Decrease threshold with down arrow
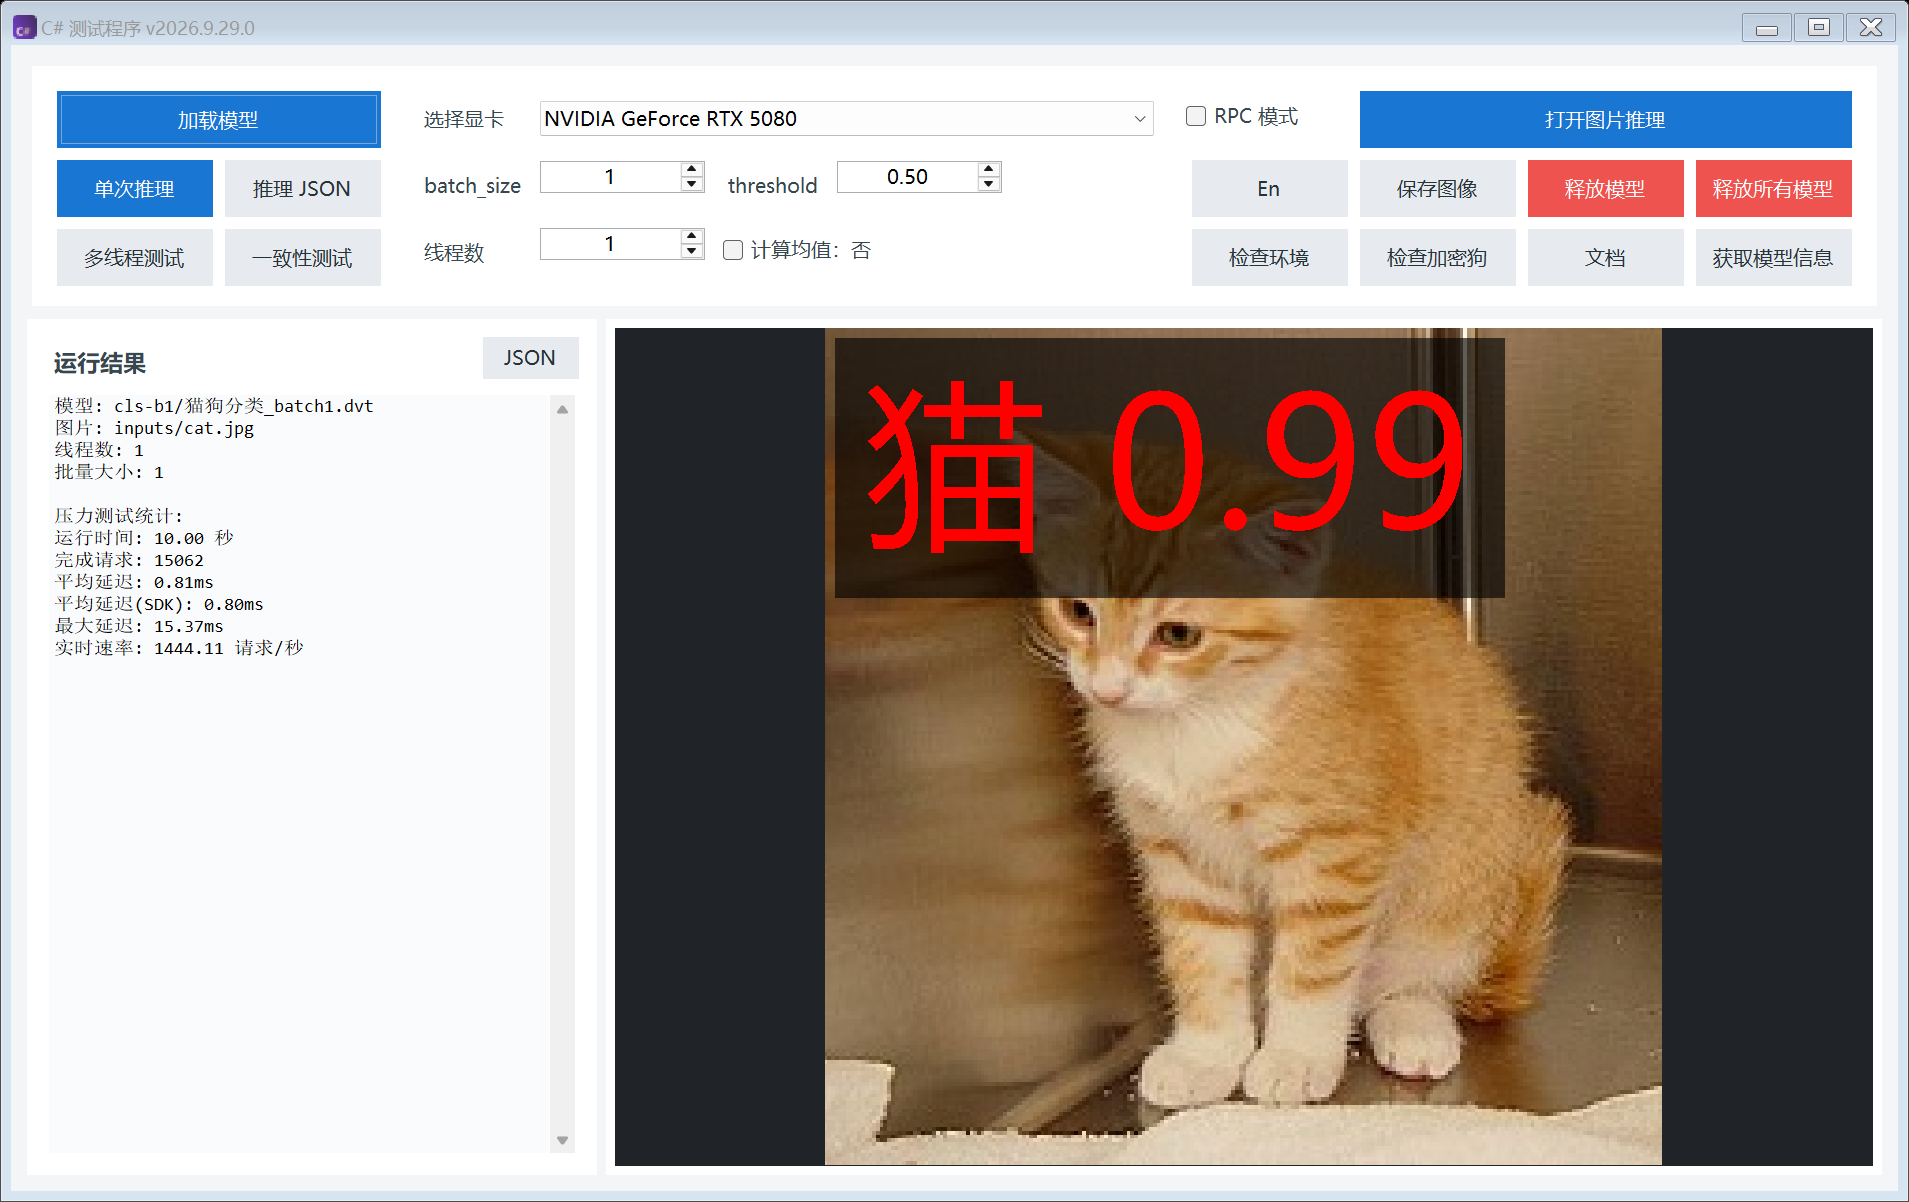Screen dimensions: 1909x1202 click(x=989, y=184)
